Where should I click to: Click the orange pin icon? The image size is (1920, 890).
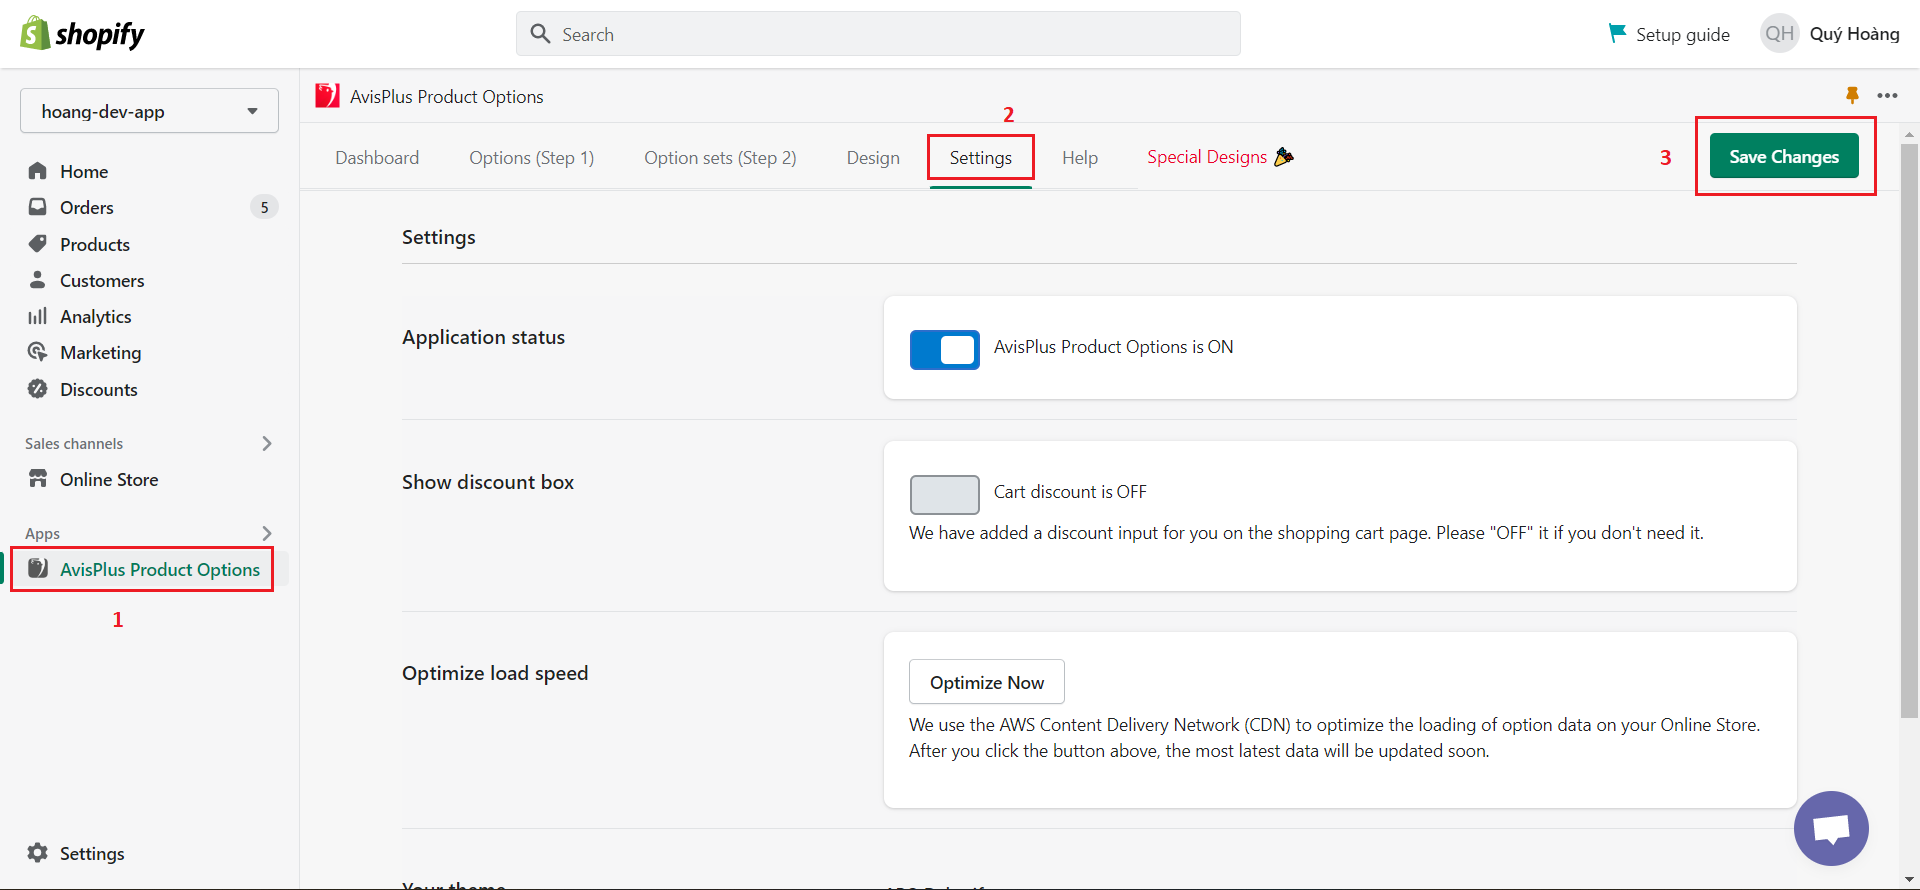pos(1852,96)
